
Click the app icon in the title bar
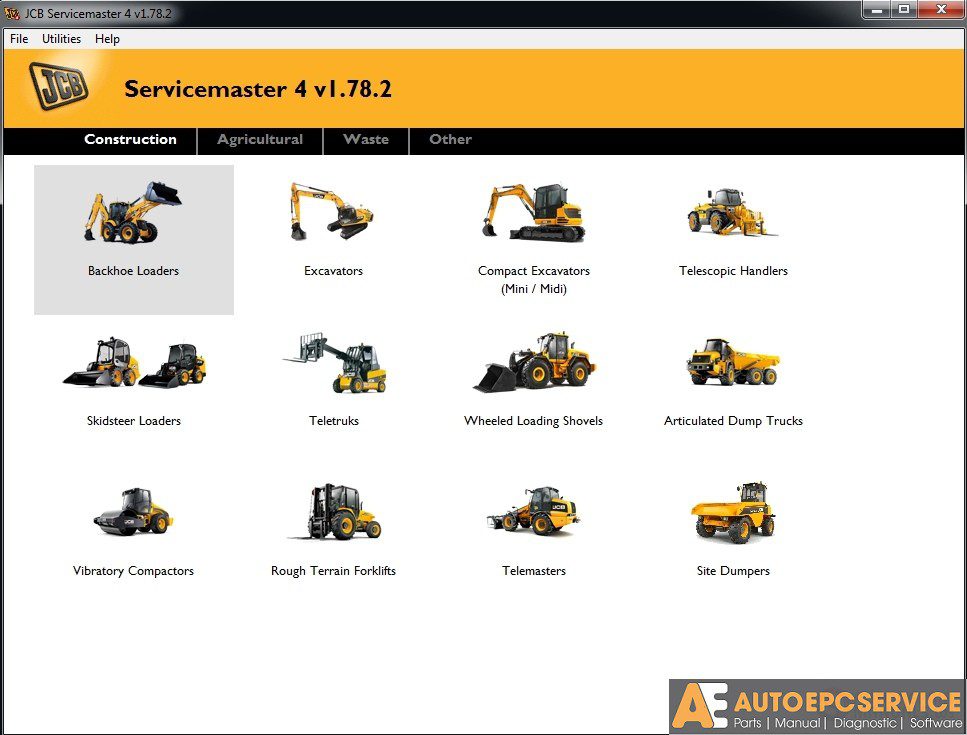(x=12, y=13)
